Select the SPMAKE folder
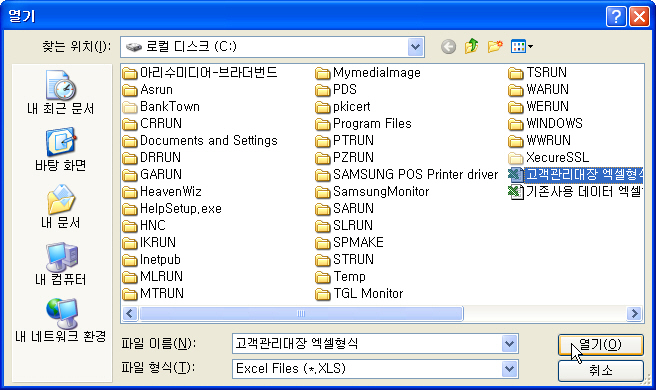The image size is (656, 390). [x=350, y=242]
